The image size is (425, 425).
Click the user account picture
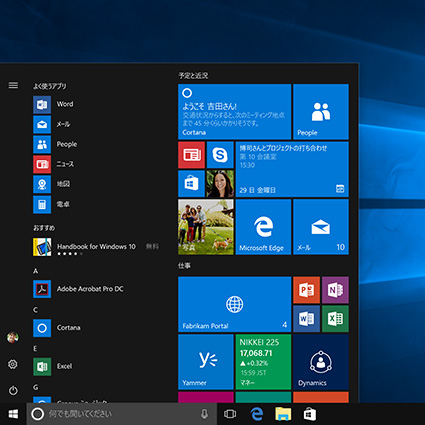13,337
